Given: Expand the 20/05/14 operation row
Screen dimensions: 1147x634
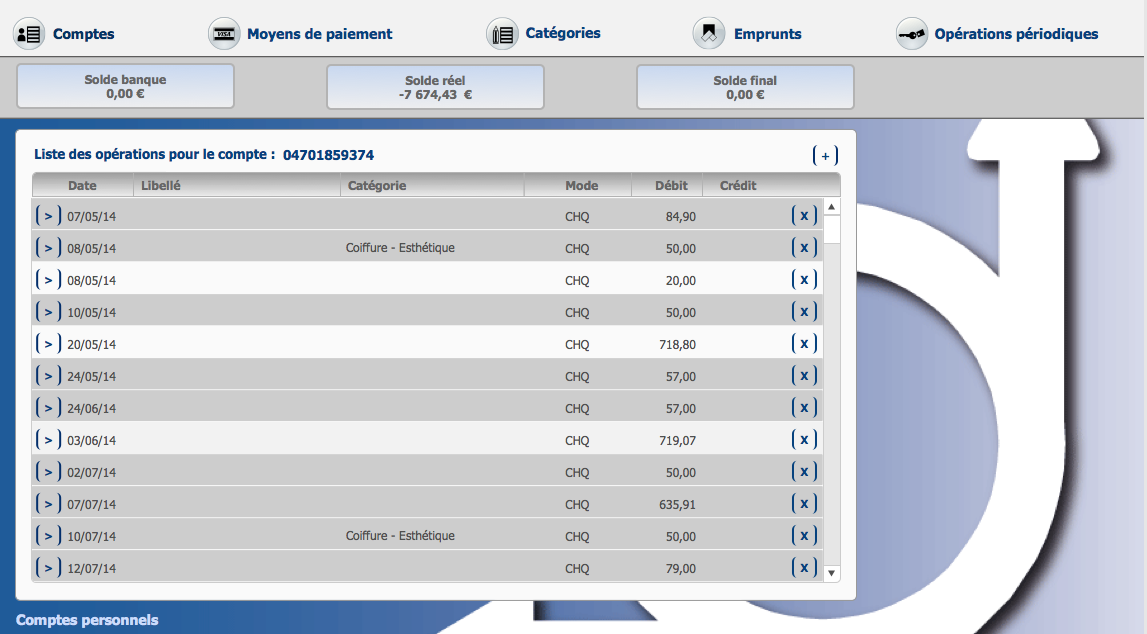Looking at the screenshot, I should pyautogui.click(x=48, y=344).
